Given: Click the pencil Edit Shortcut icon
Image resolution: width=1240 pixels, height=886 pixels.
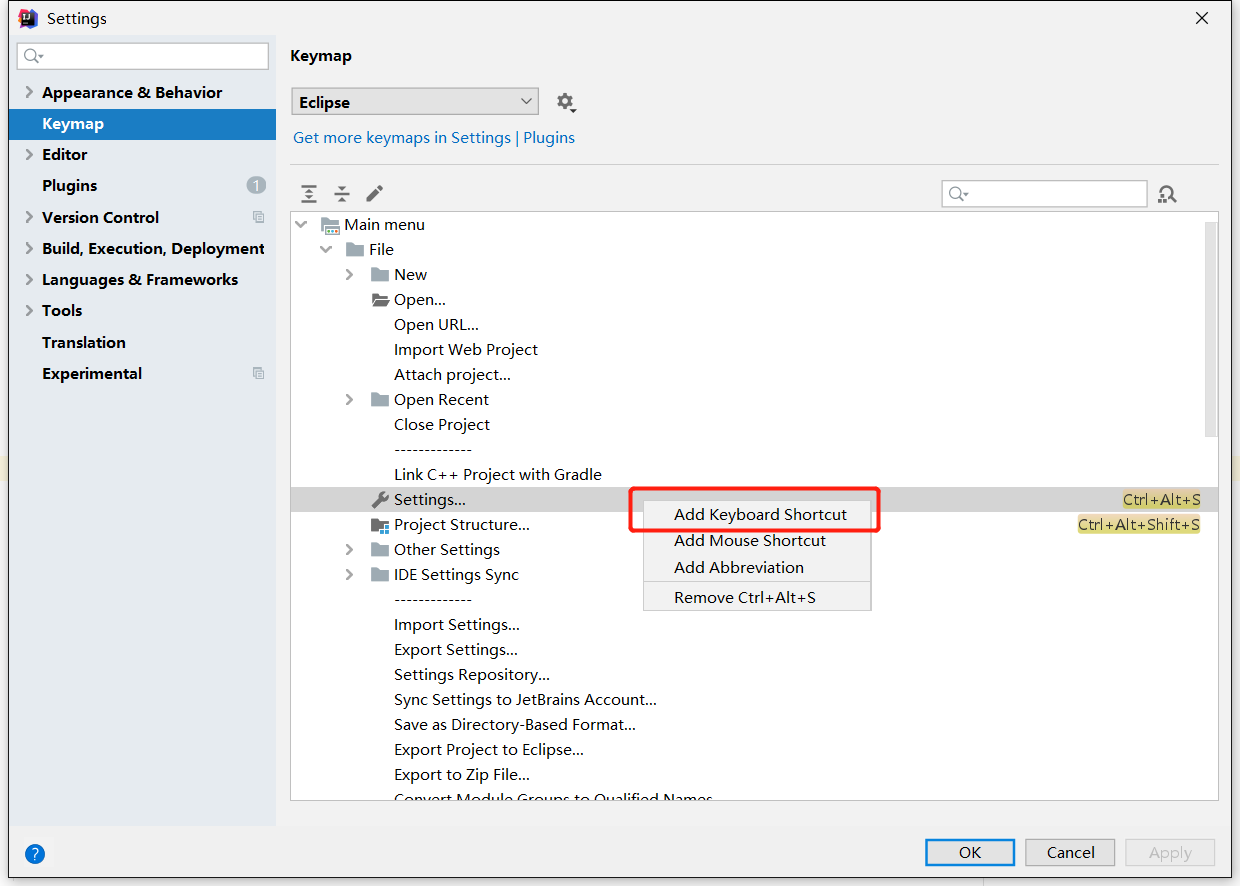Looking at the screenshot, I should click(375, 193).
